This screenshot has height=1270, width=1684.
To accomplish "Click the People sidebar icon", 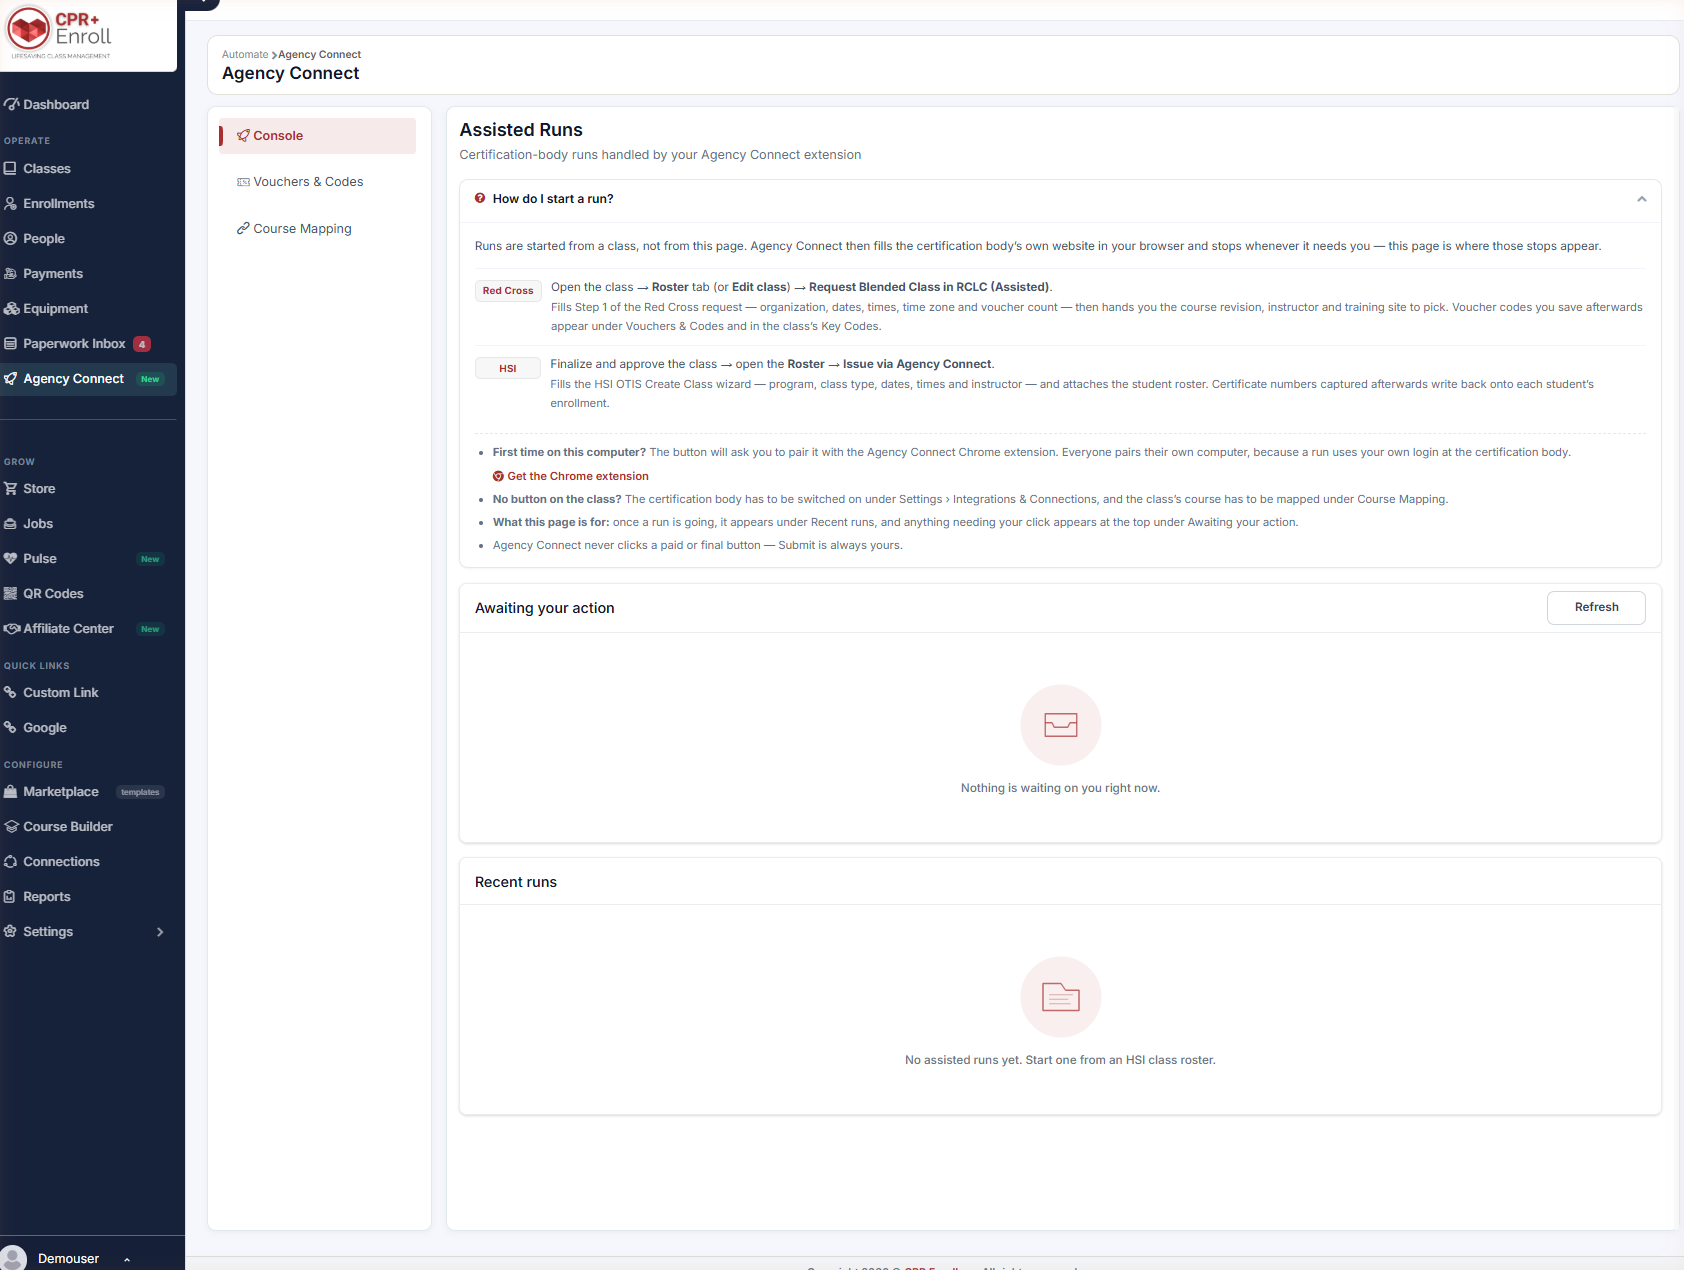I will [11, 238].
